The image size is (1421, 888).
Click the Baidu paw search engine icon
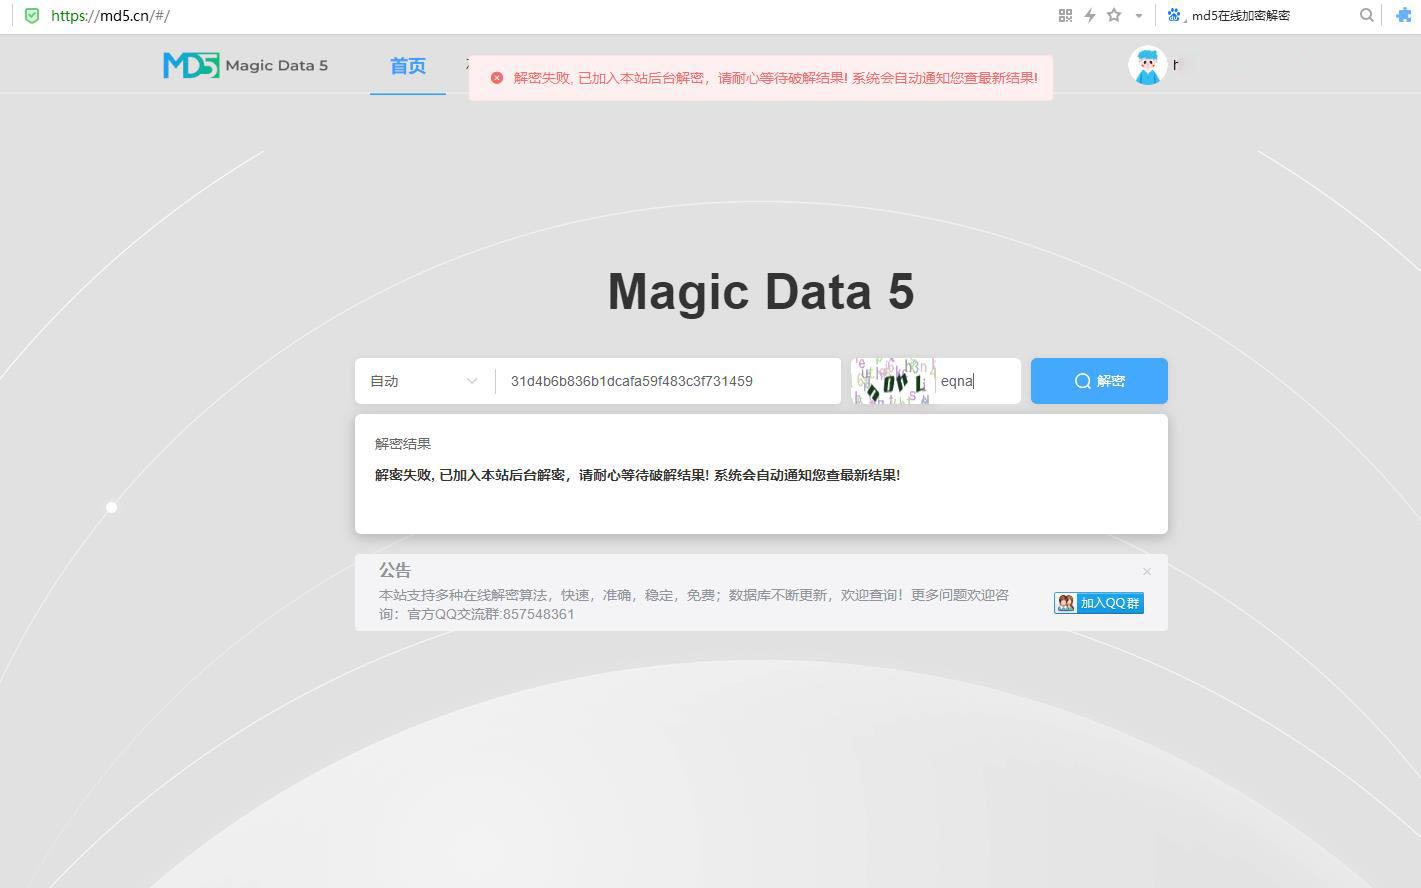click(1174, 15)
